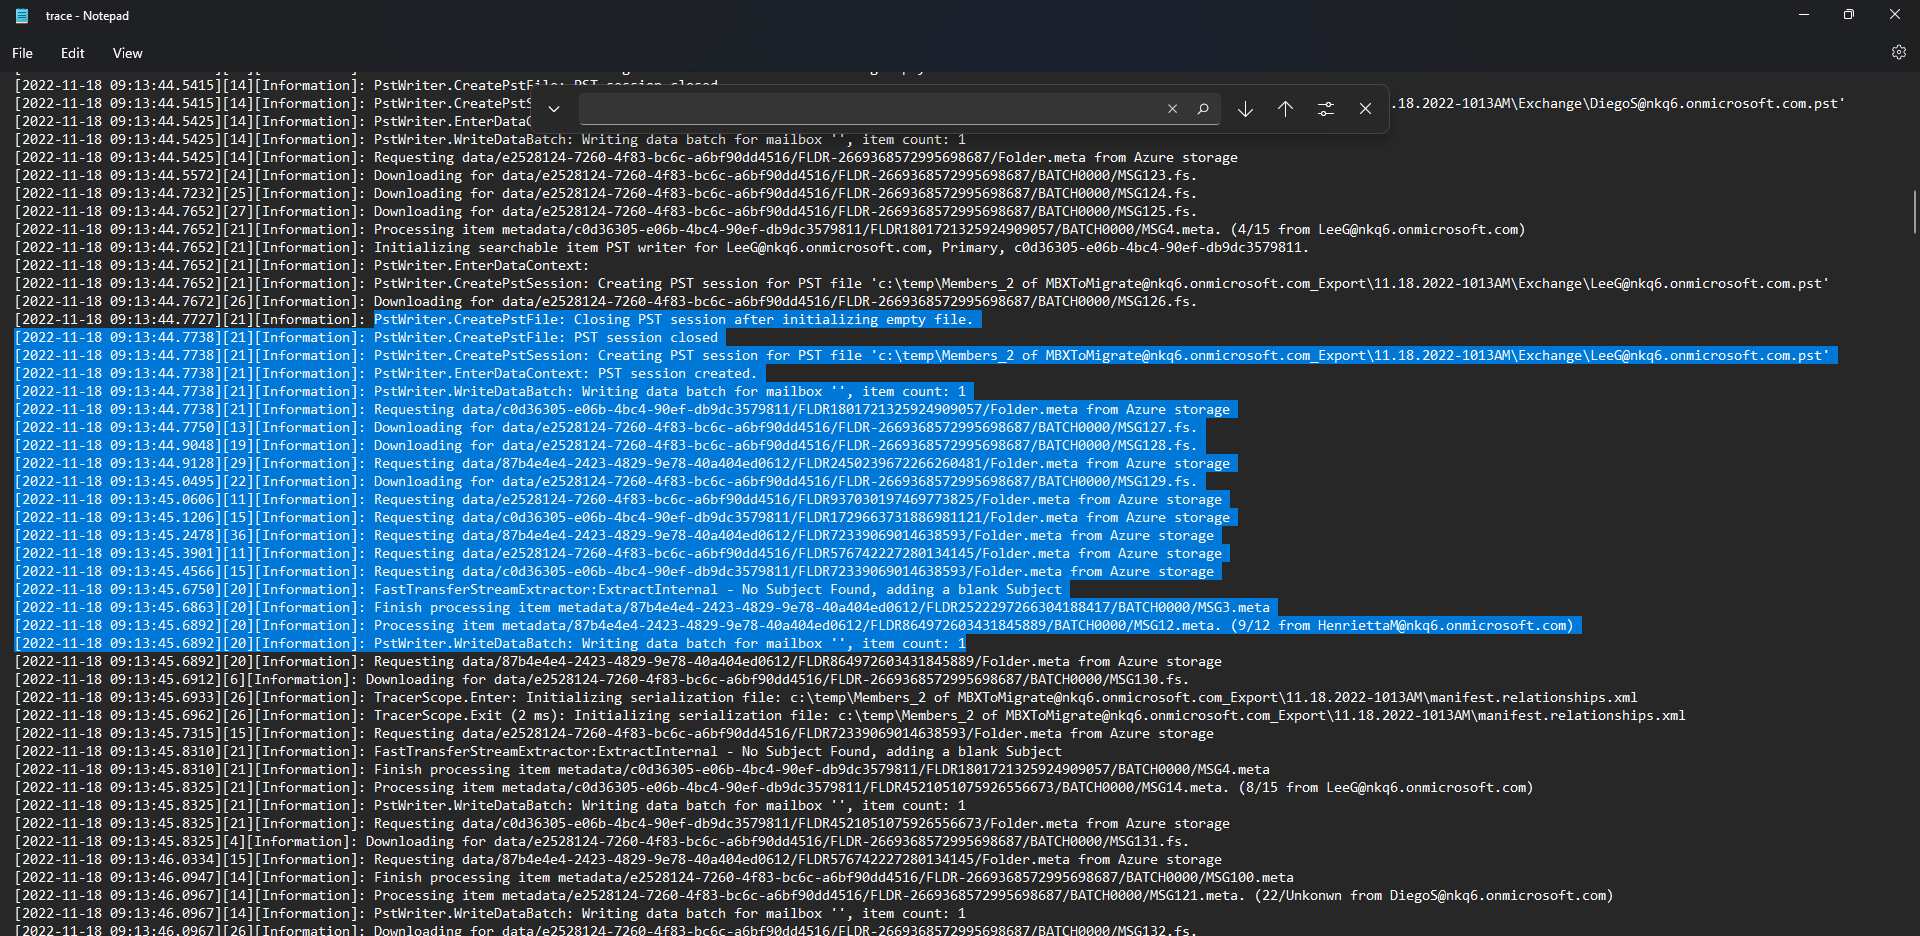Click 'Initializing searchable item PST writer' line

click(662, 248)
